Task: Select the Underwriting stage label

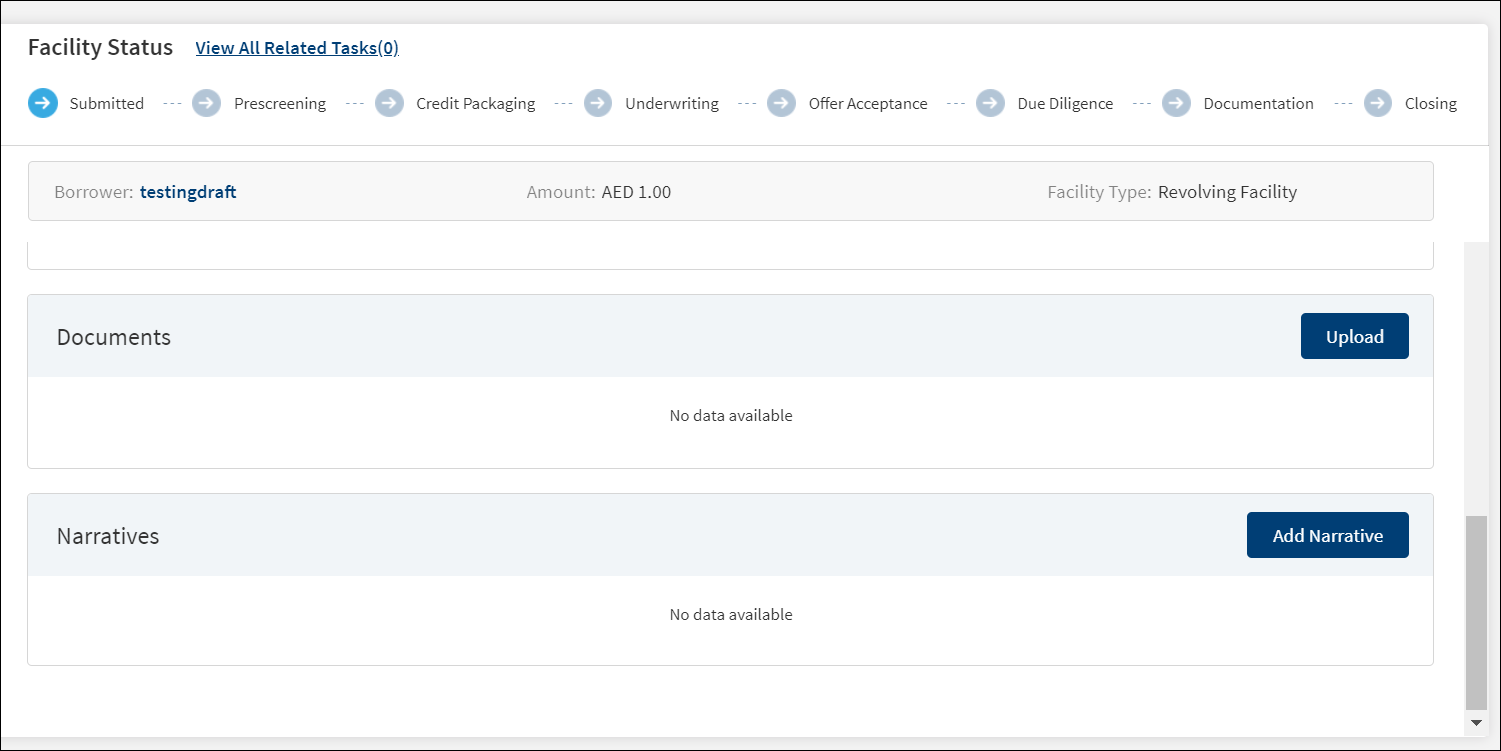Action: pyautogui.click(x=672, y=103)
